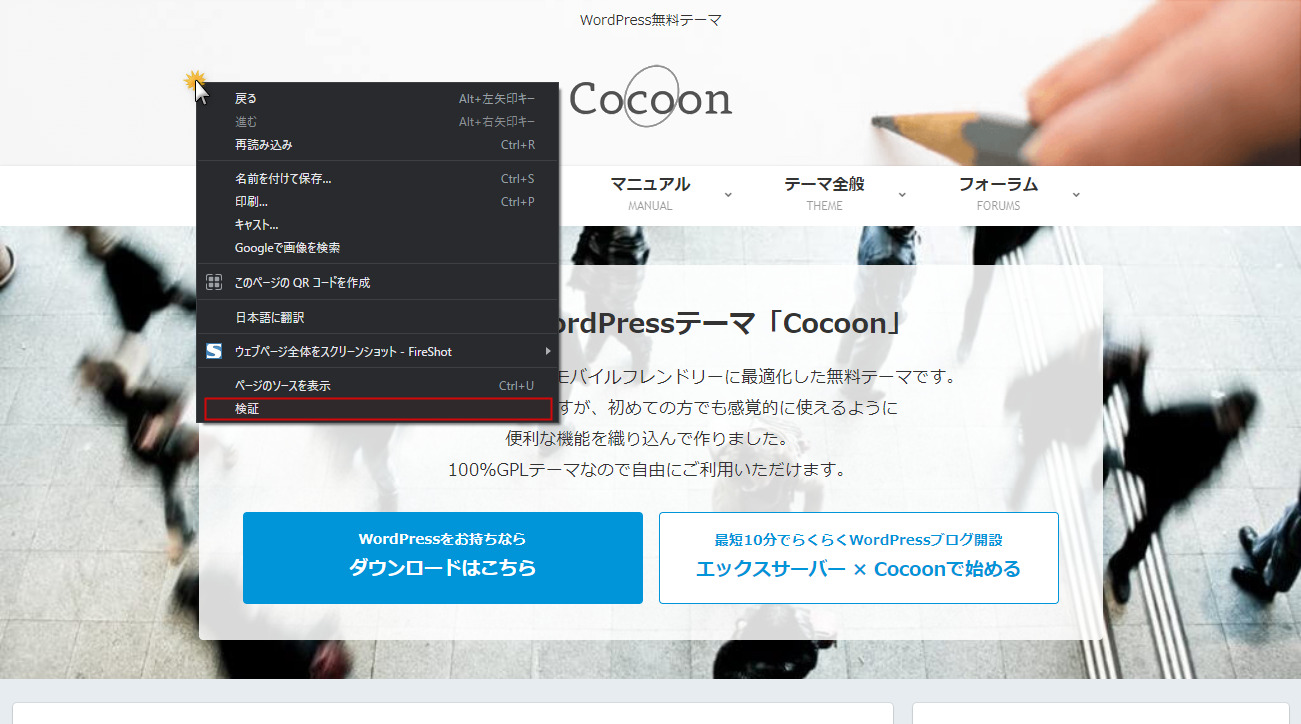Screen dimensions: 1301x724
Task: Open the テーマ全般 navigation item
Action: click(x=824, y=193)
